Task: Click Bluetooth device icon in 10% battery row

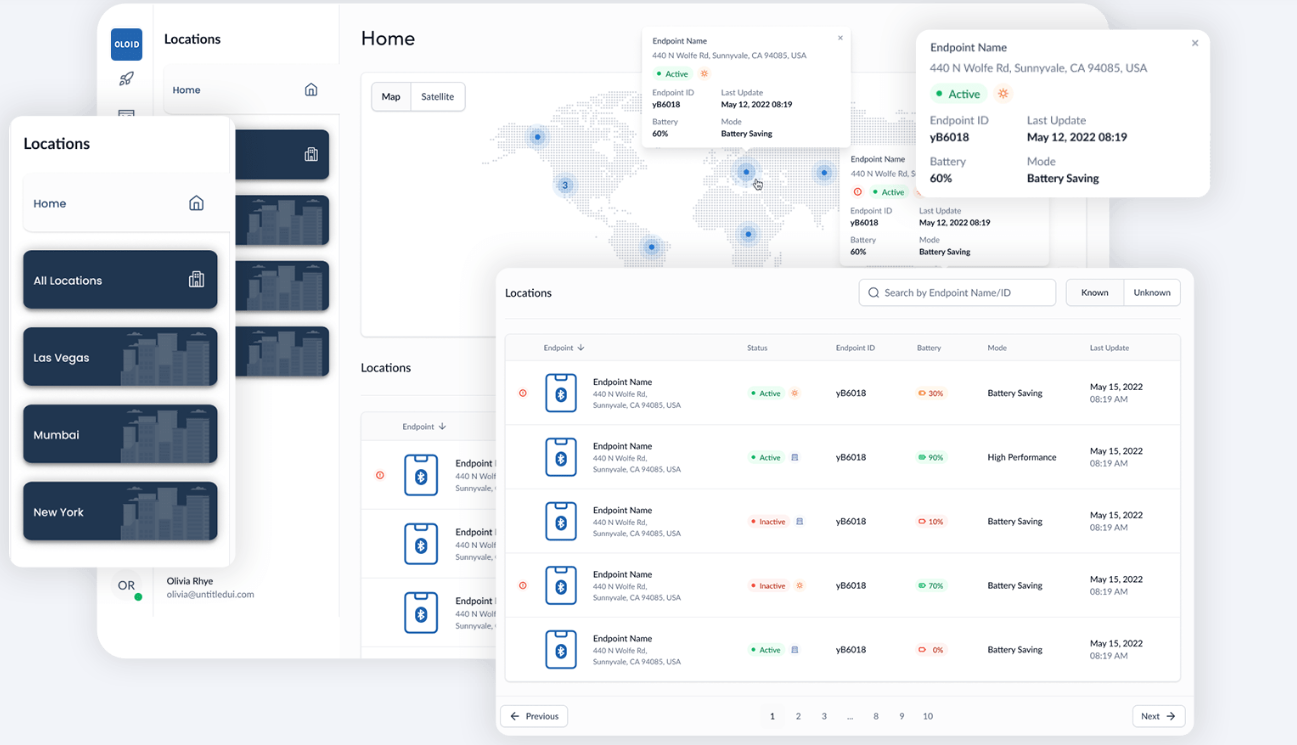Action: [x=561, y=521]
